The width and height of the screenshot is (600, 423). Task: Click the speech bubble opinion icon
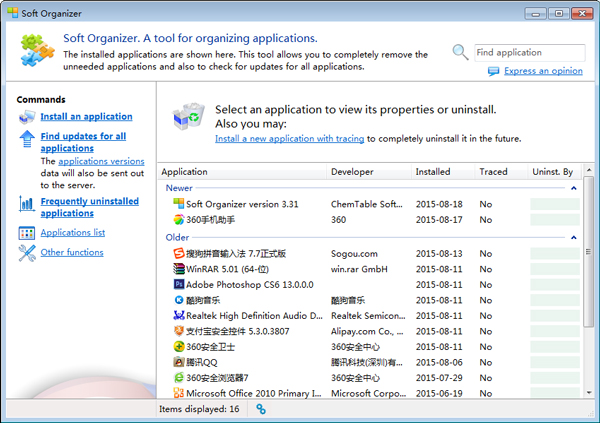coord(494,71)
